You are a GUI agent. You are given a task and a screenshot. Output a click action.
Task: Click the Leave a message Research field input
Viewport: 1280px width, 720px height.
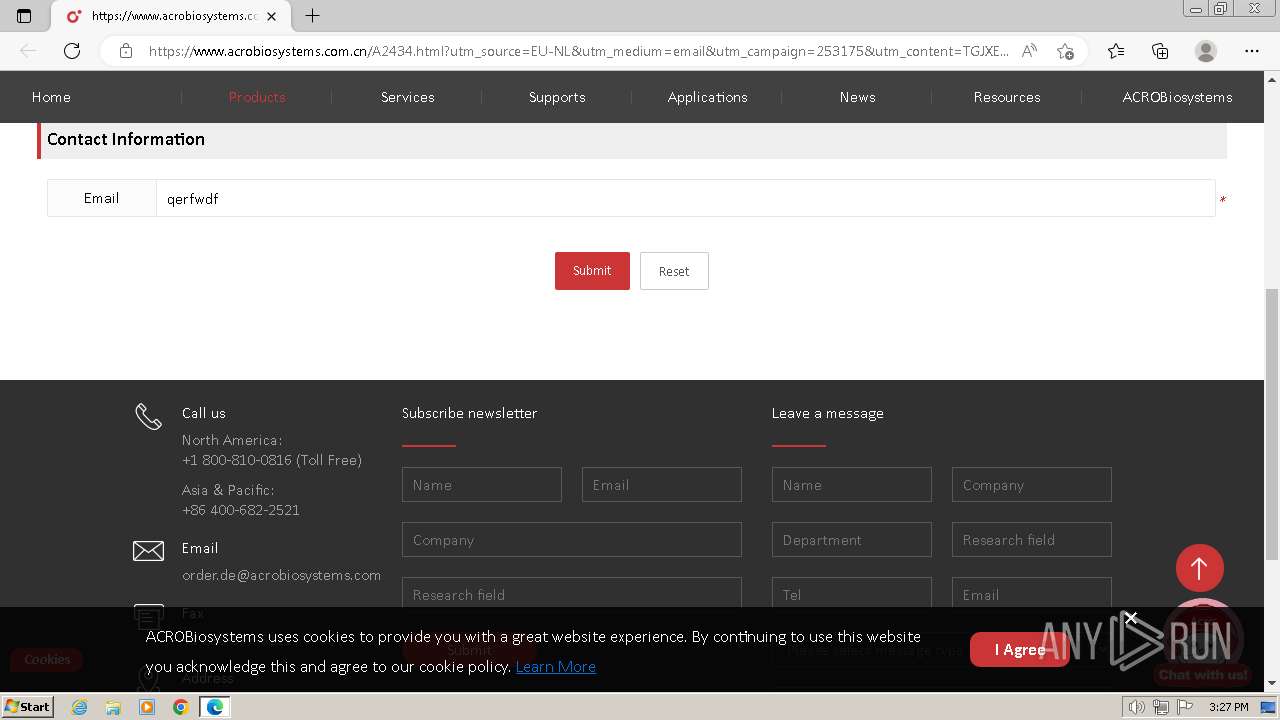[1032, 540]
